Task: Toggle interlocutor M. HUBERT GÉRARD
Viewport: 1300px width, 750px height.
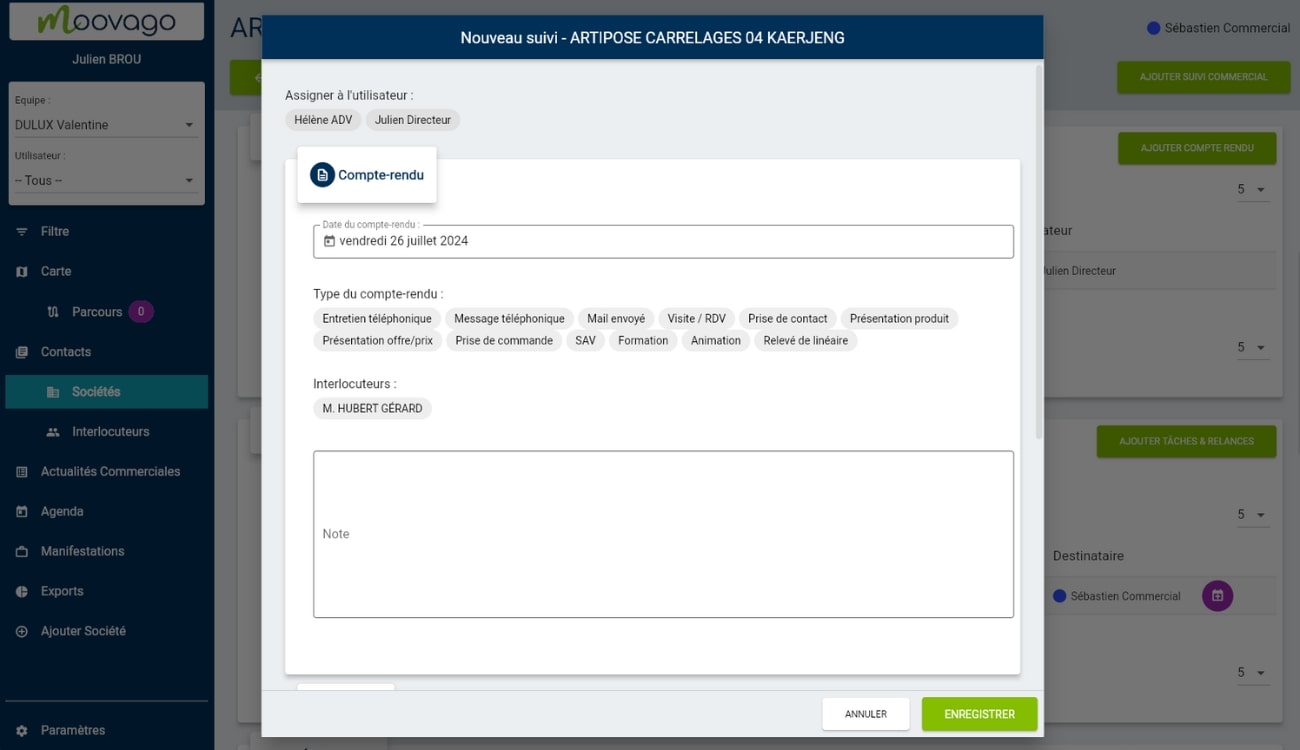Action: pyautogui.click(x=372, y=409)
